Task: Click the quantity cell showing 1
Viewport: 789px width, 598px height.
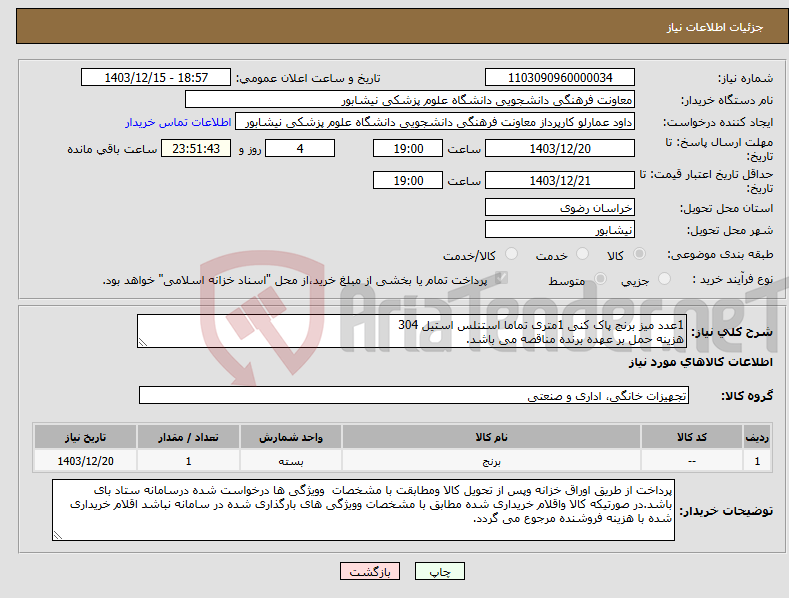Action: click(x=188, y=461)
